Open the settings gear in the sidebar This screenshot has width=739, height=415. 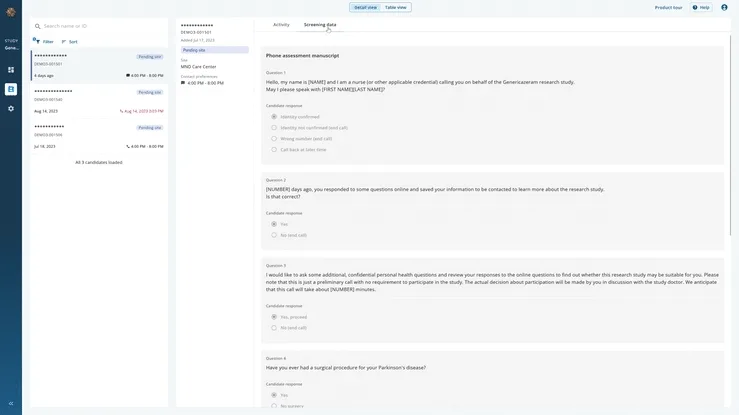(11, 109)
